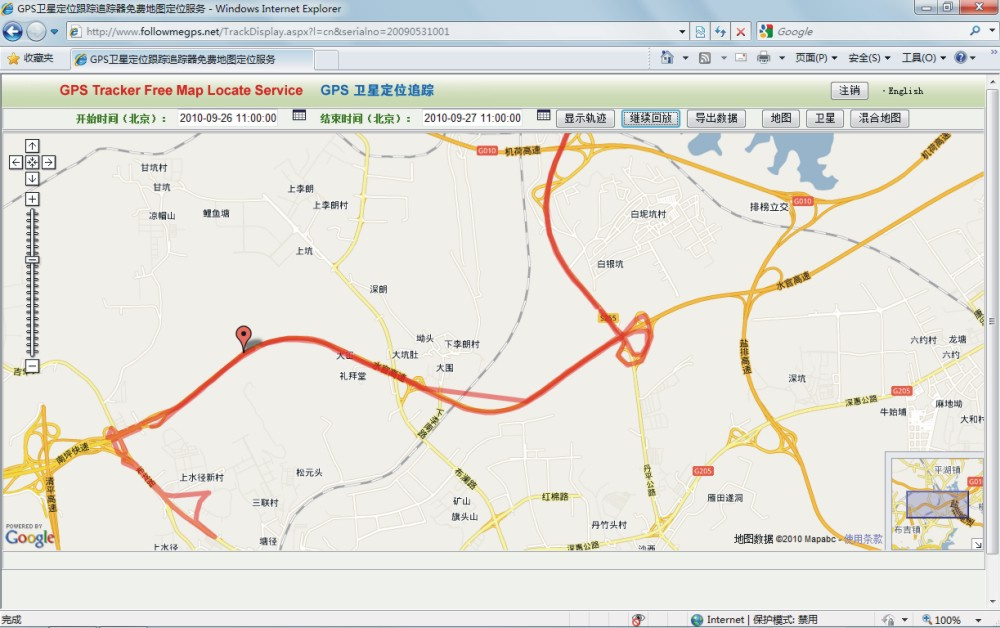Click the Compatibility View icon
The height and width of the screenshot is (628, 1000).
pos(700,31)
